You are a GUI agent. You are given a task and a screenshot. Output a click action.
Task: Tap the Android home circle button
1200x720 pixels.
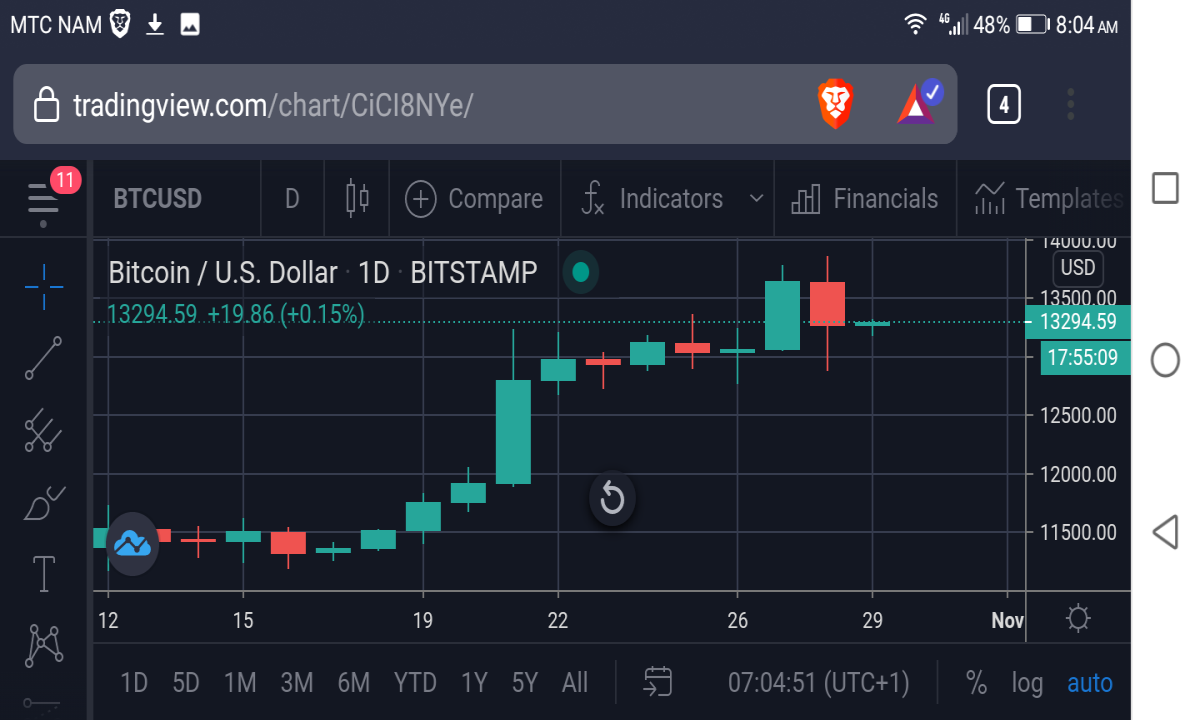(x=1165, y=360)
